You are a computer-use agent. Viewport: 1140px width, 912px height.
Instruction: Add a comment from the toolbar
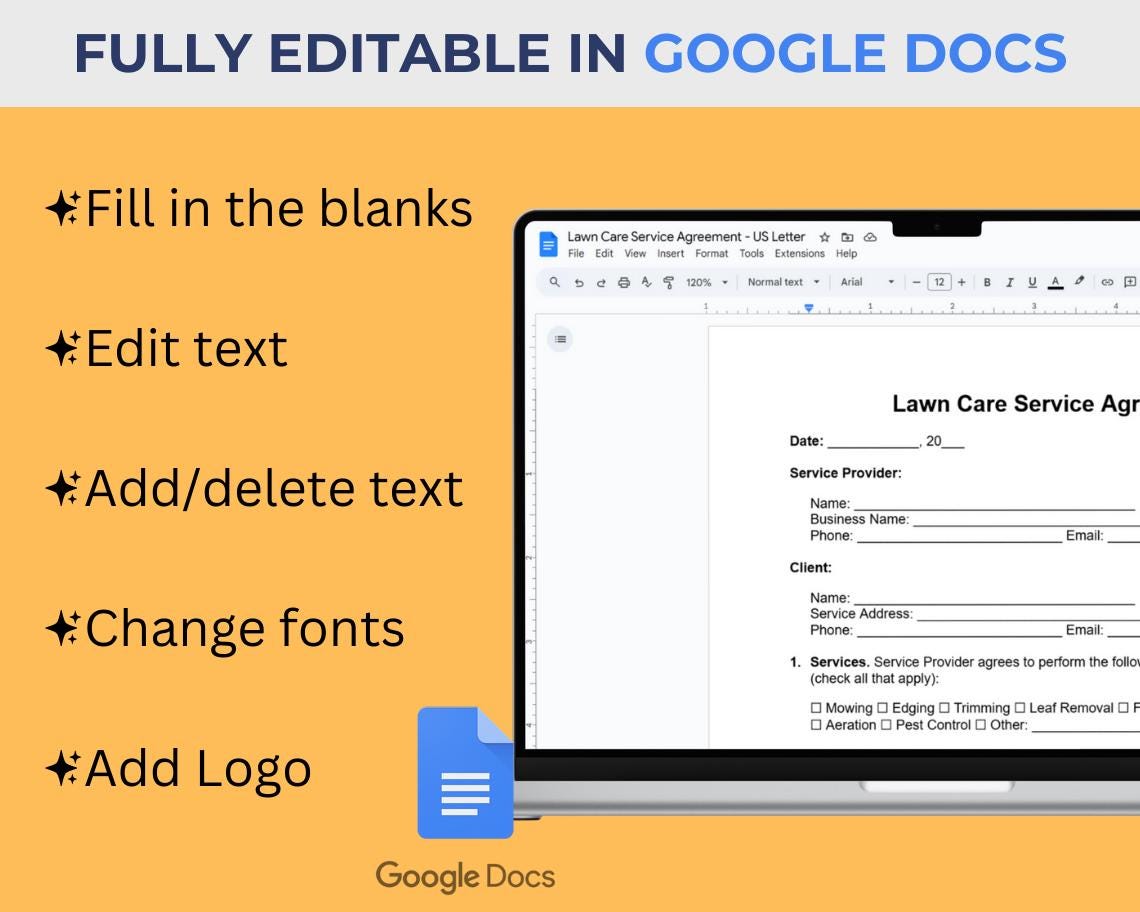1130,282
